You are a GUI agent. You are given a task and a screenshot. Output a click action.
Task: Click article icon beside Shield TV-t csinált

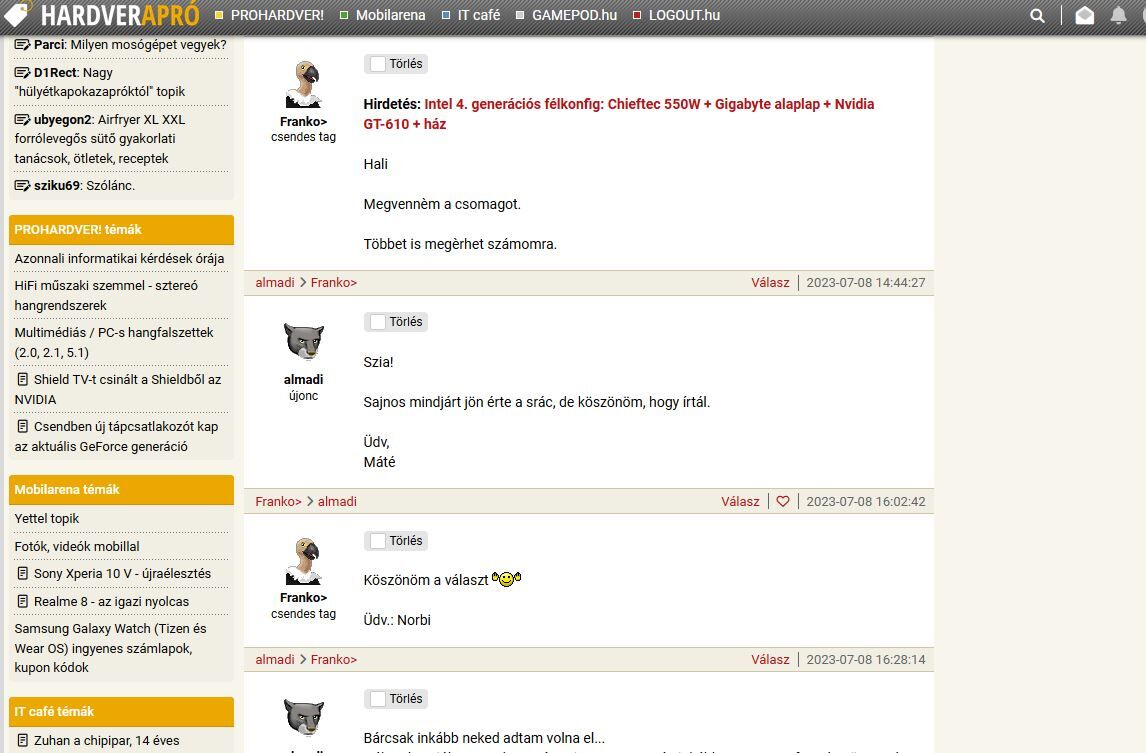tap(23, 379)
